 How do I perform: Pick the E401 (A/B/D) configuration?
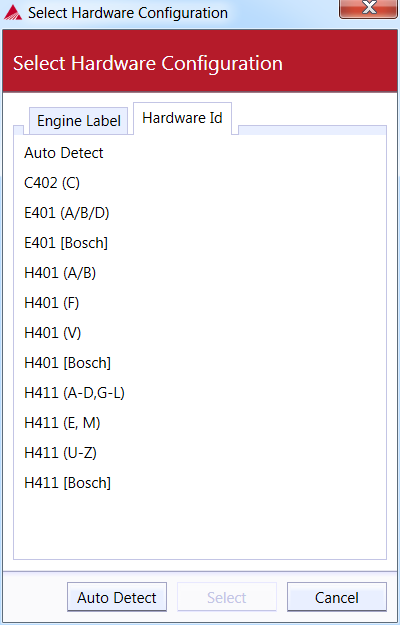point(67,213)
